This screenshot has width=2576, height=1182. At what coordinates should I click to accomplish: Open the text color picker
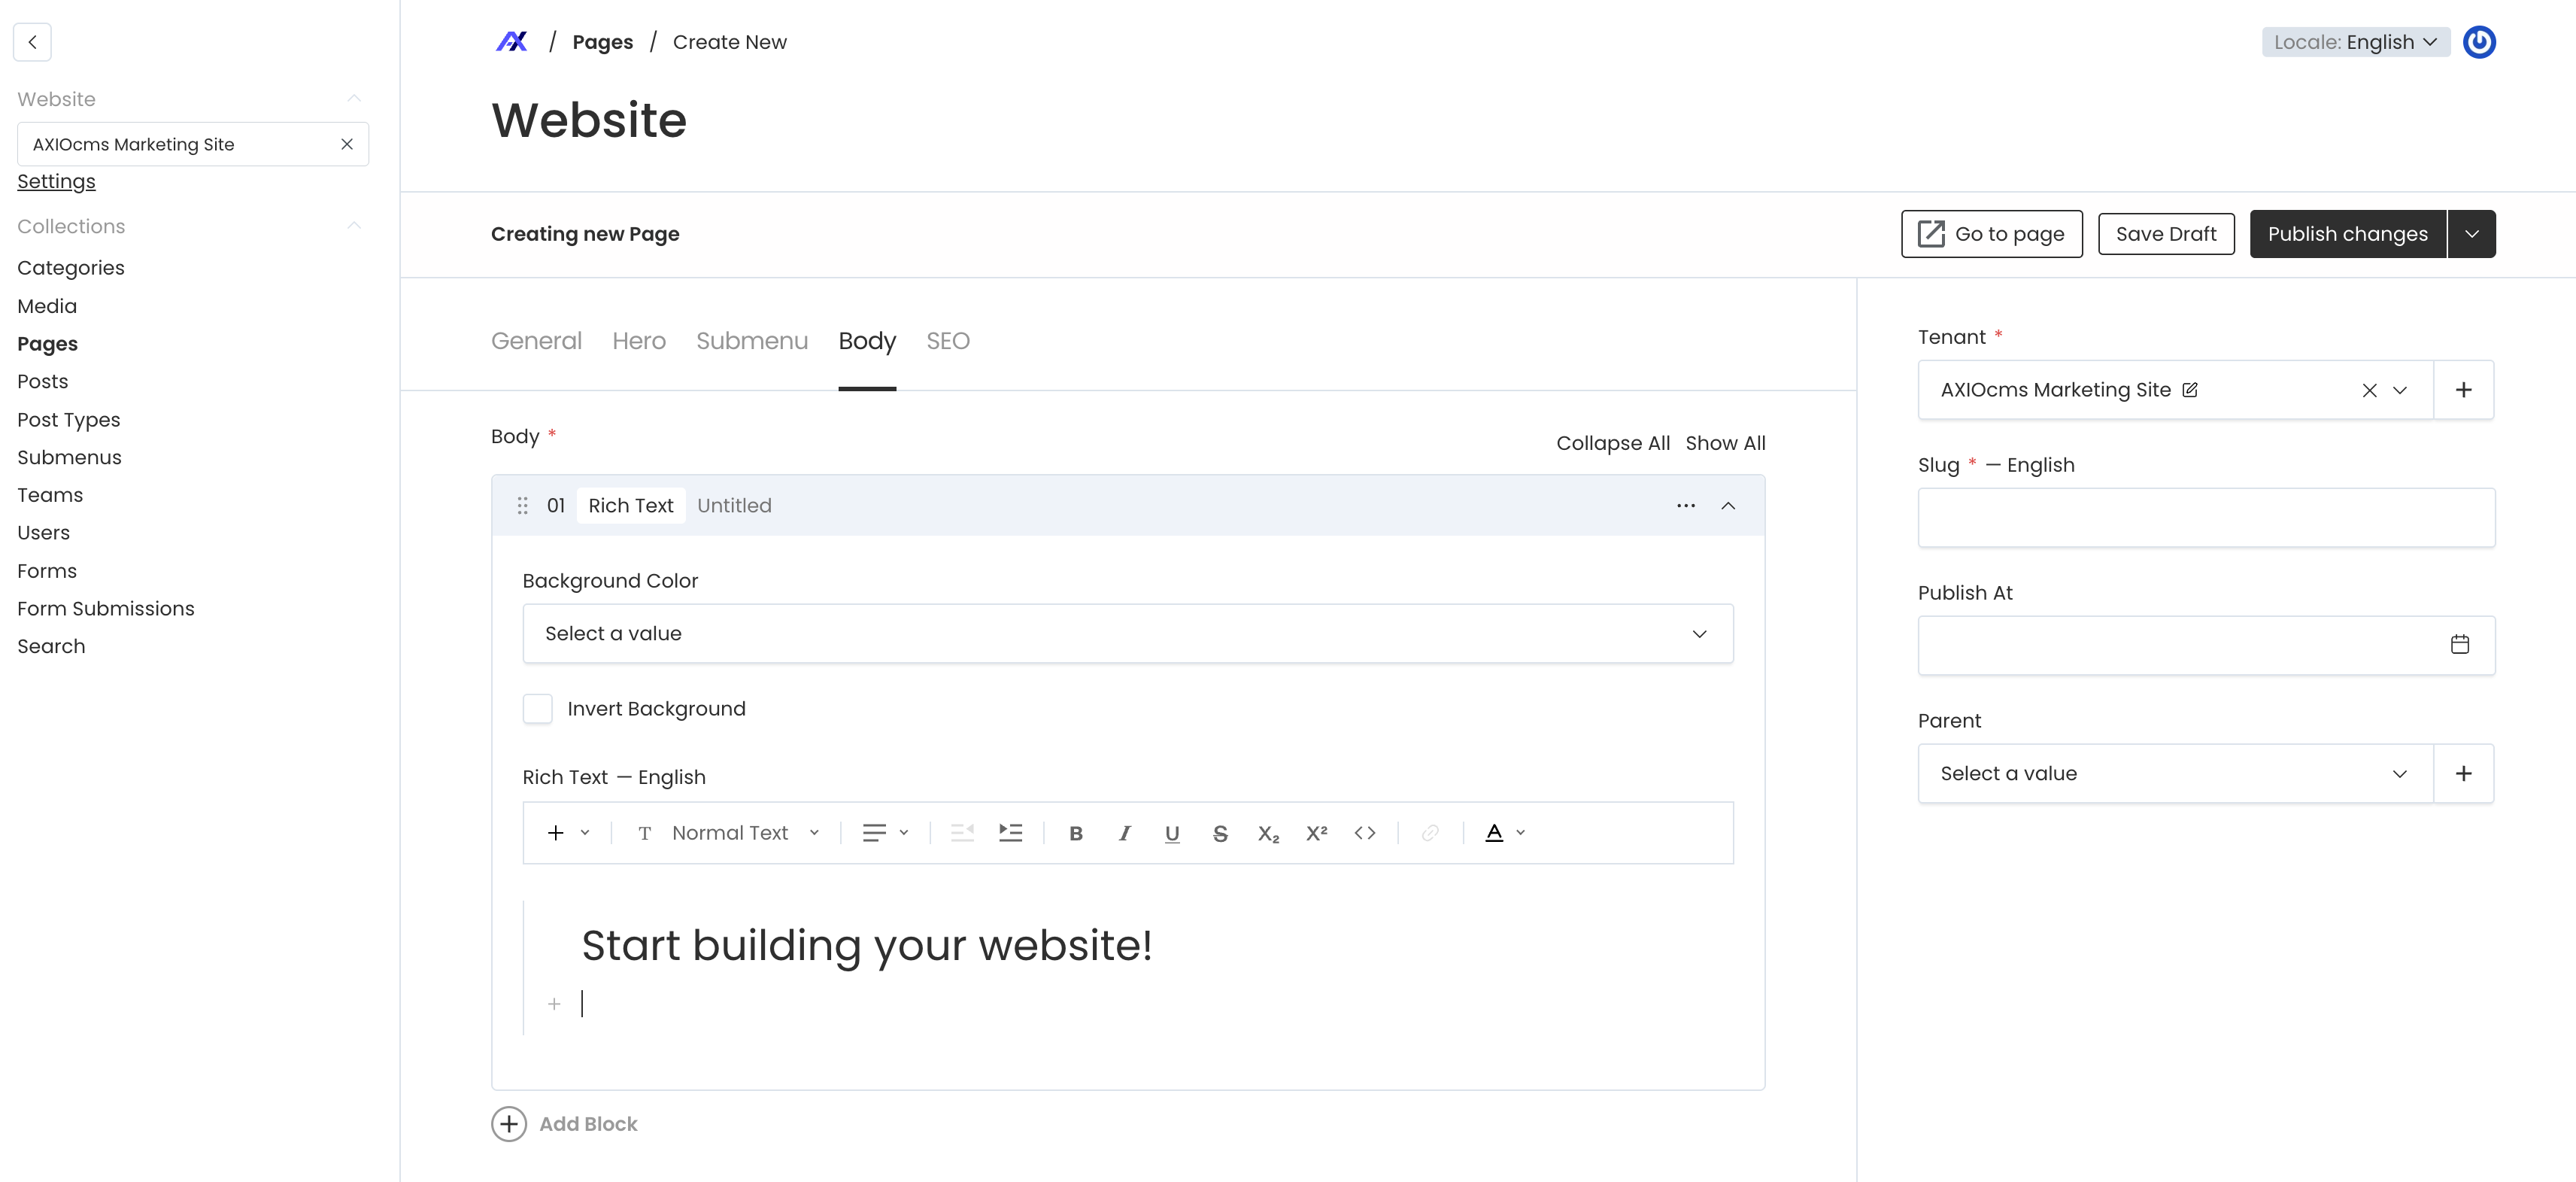(x=1504, y=833)
